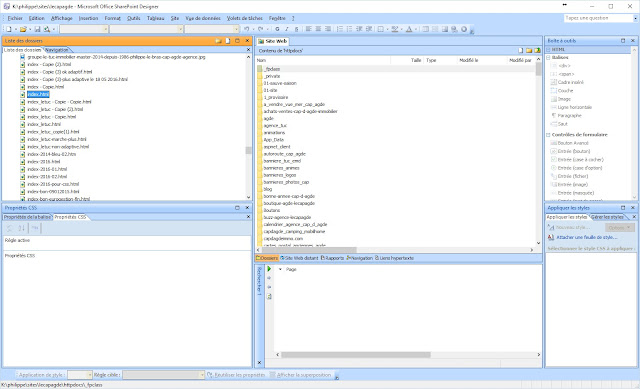This screenshot has height=389, width=640.
Task: Align text right in the toolbar
Action: [x=328, y=29]
